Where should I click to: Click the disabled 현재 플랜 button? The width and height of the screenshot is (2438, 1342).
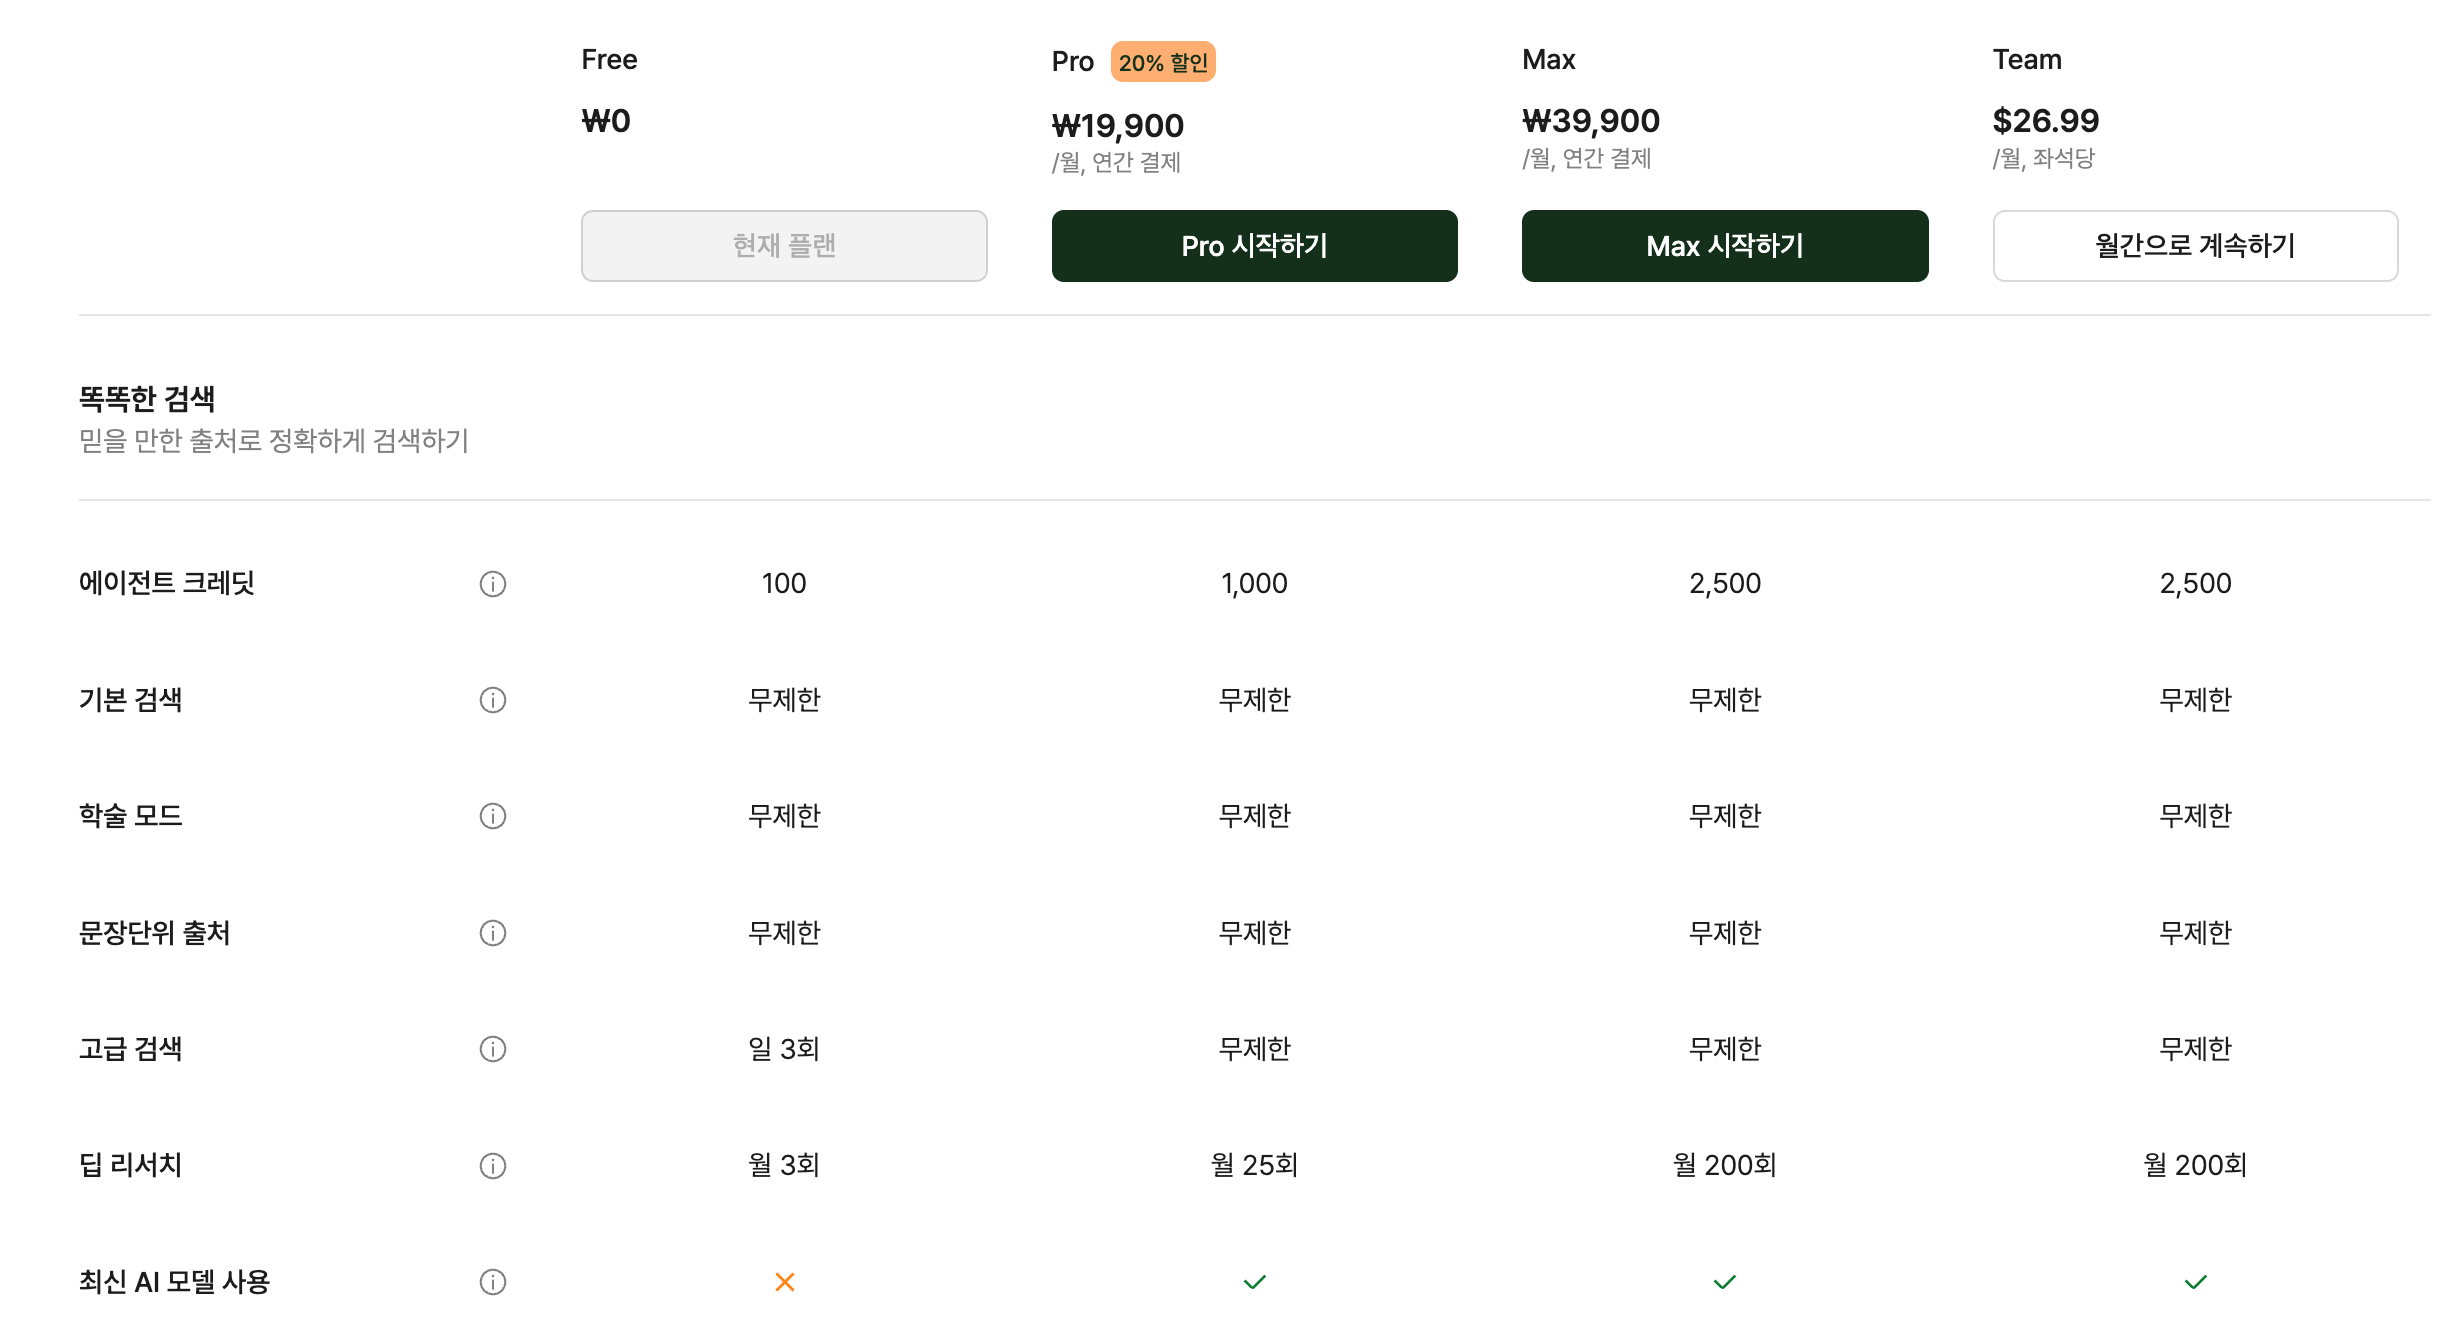pos(784,246)
